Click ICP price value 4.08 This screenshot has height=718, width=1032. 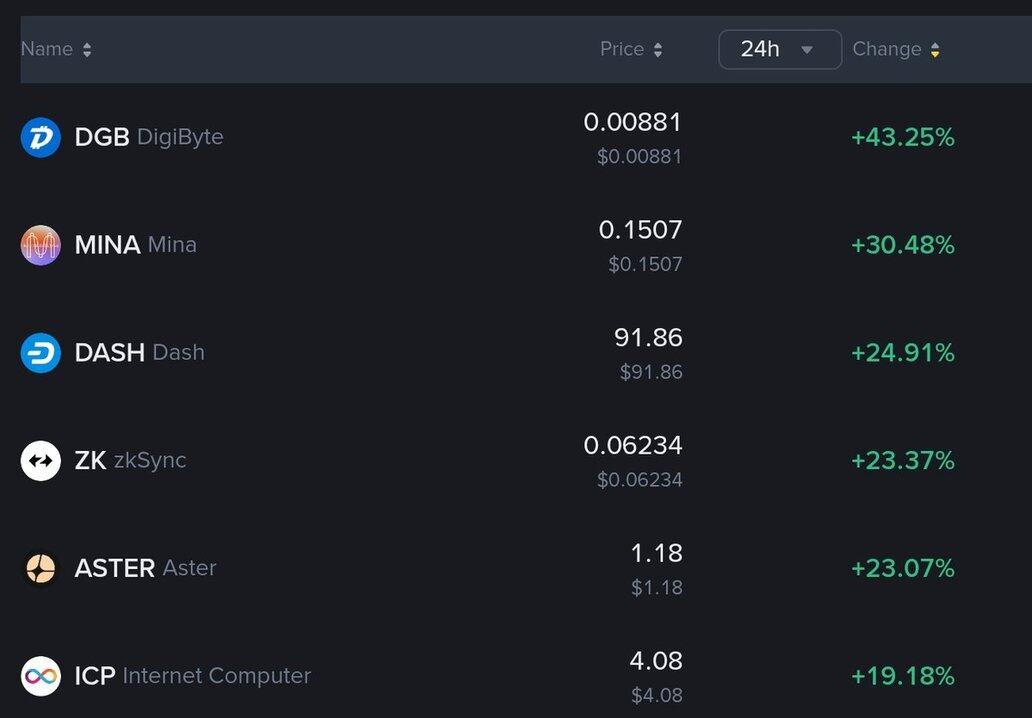tap(655, 661)
